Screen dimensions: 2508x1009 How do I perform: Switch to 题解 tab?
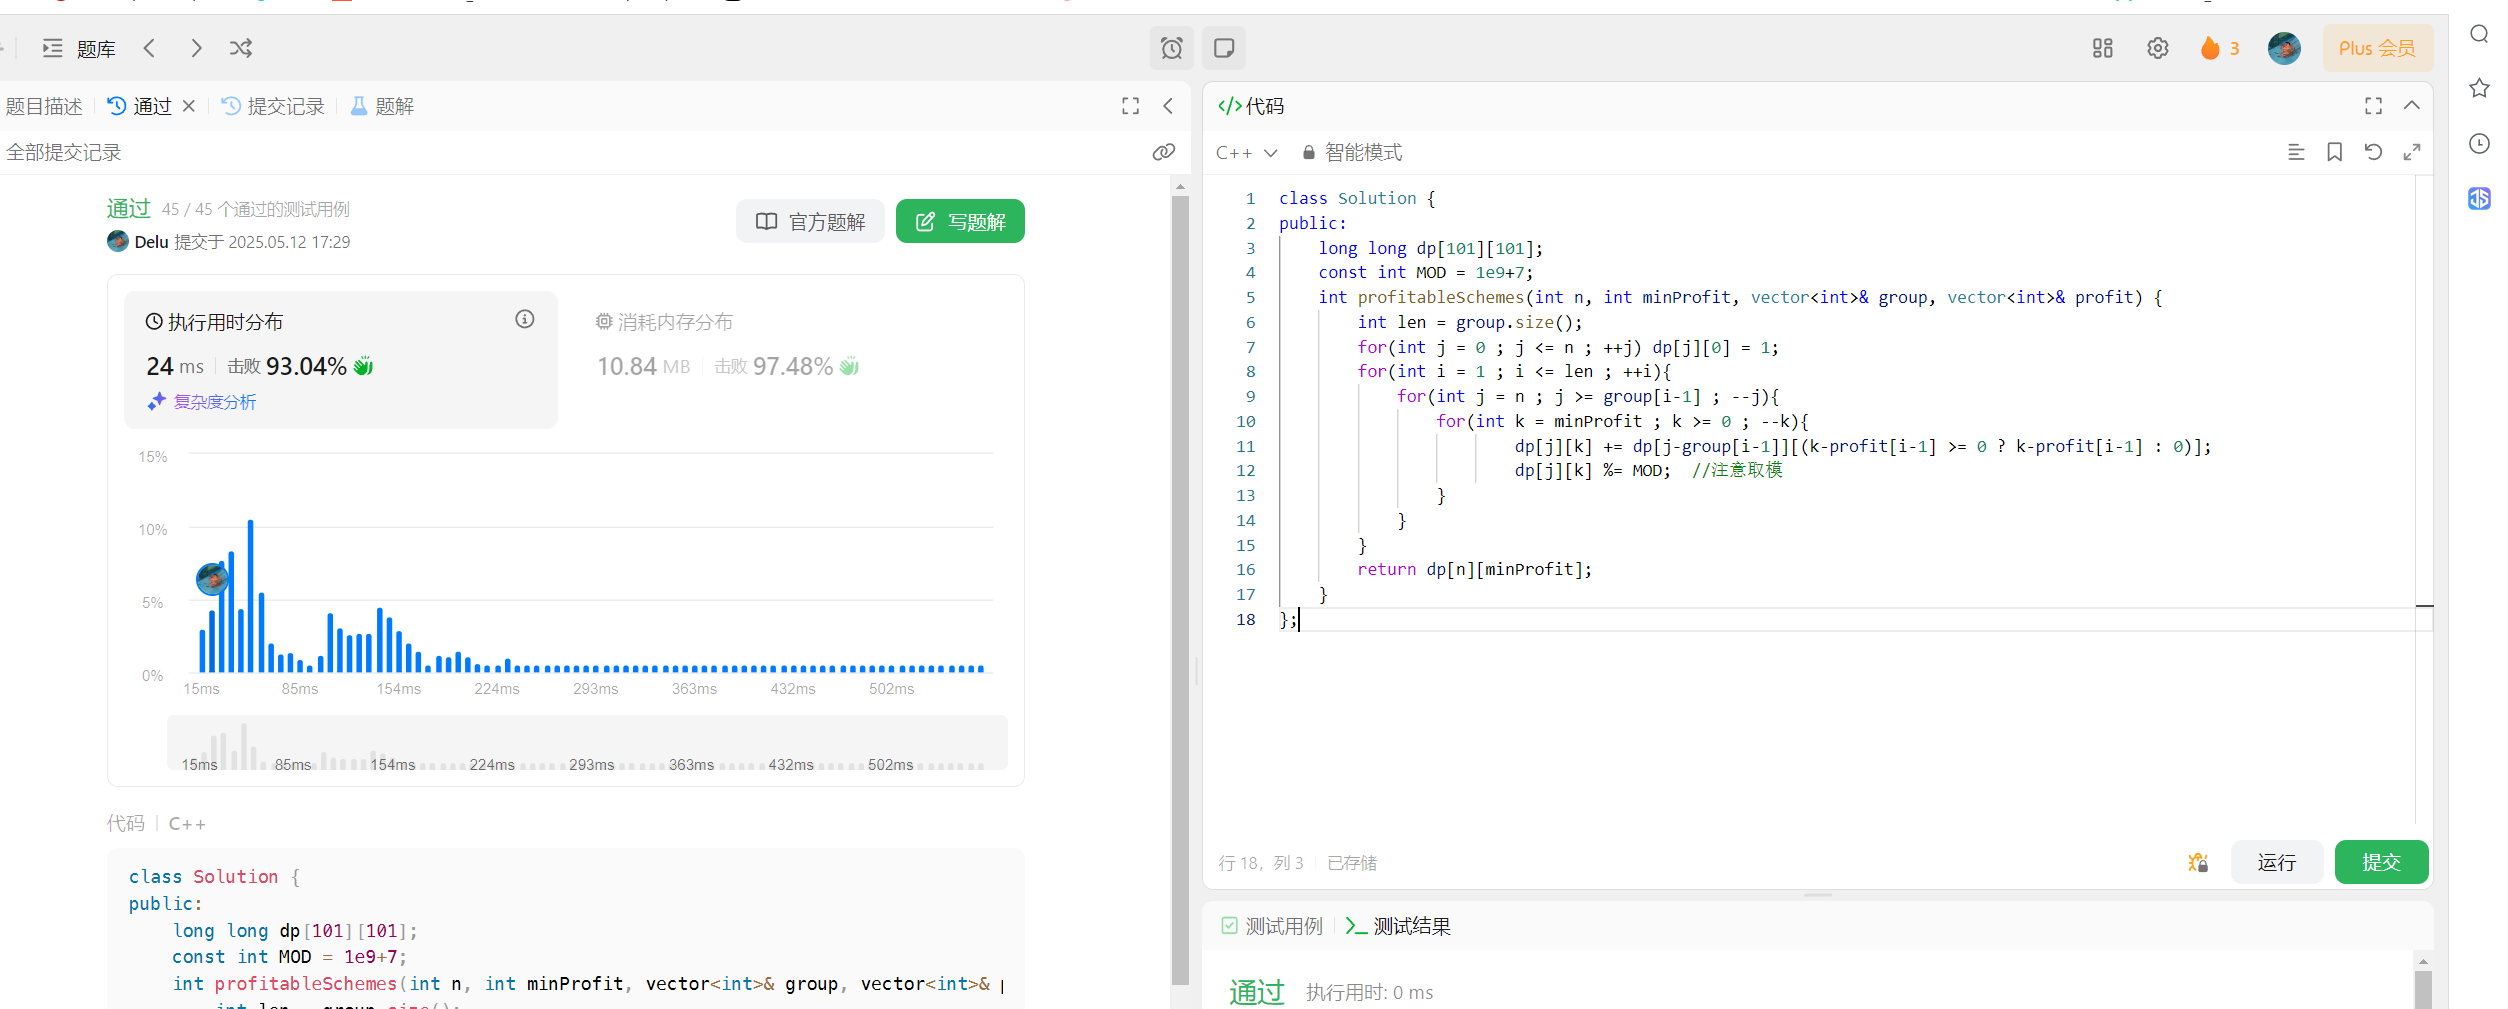point(382,106)
